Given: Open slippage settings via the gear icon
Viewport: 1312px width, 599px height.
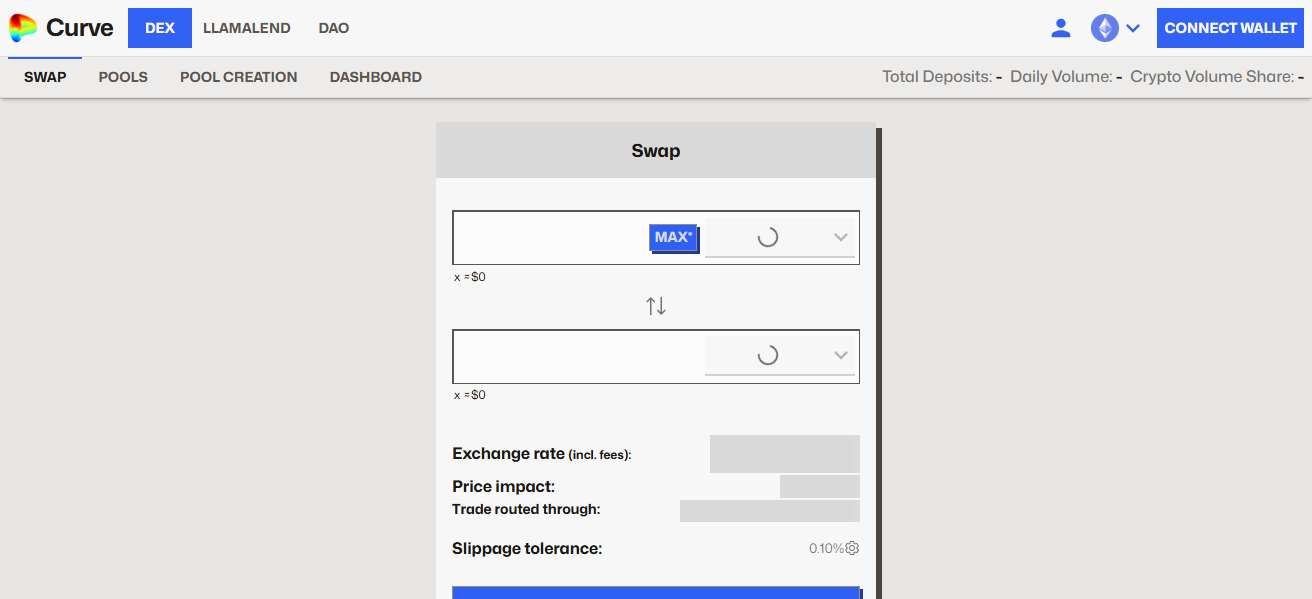Looking at the screenshot, I should click(x=852, y=548).
